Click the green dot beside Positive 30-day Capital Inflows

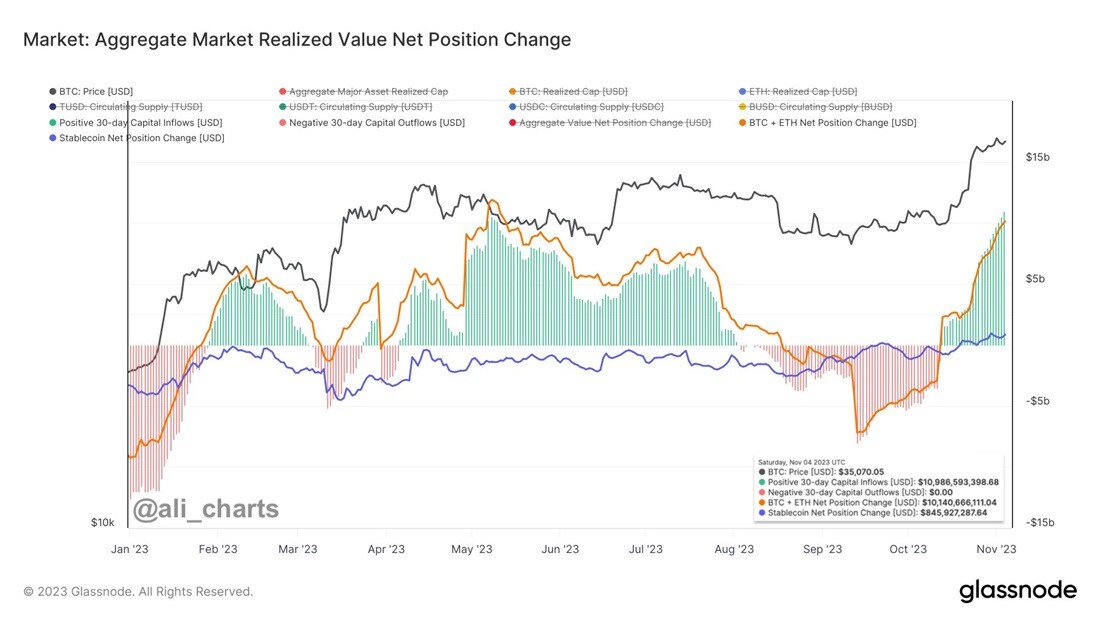pos(53,123)
